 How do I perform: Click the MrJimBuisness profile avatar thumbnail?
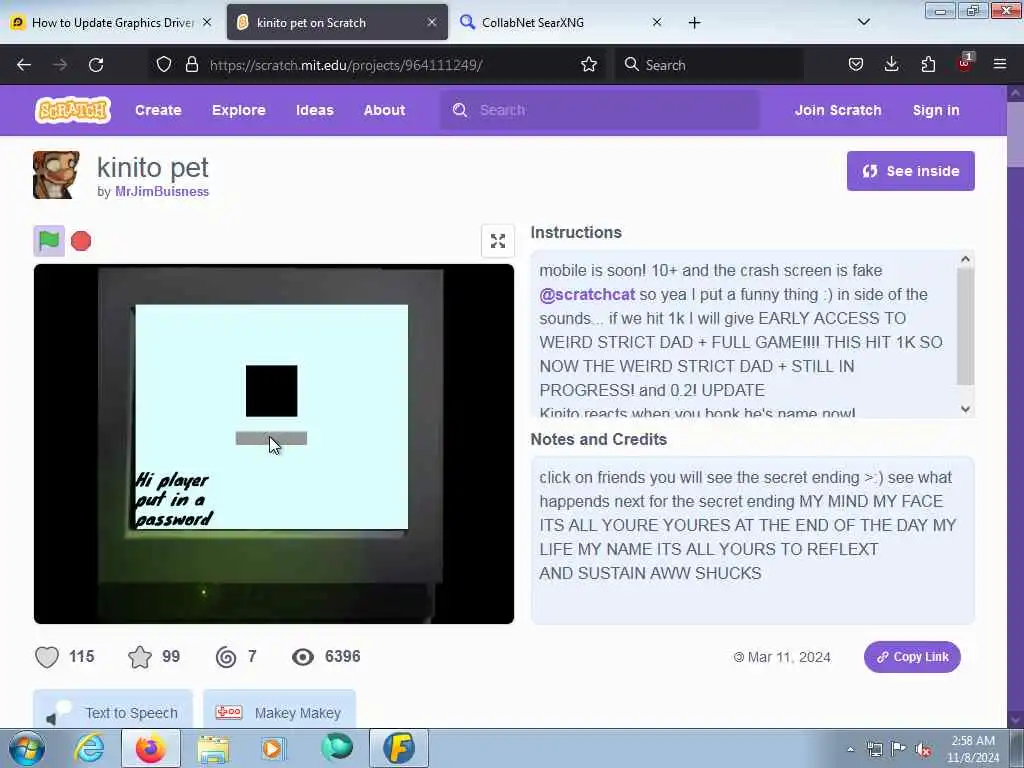[x=56, y=174]
